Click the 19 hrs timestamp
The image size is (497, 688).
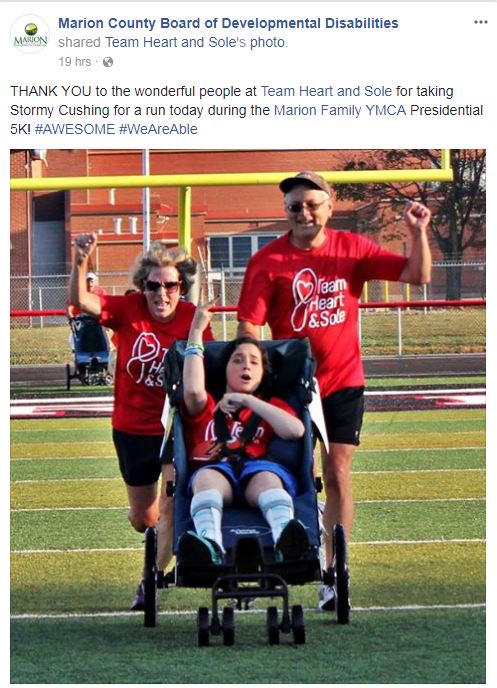[75, 62]
